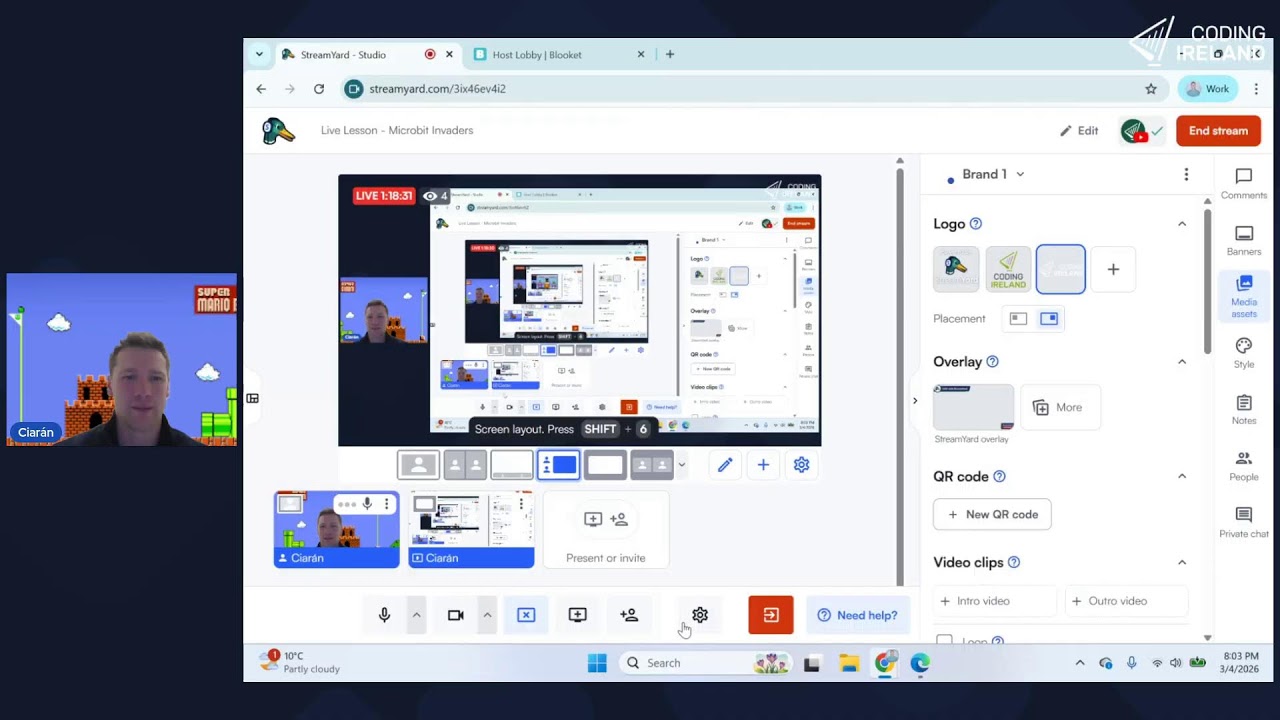The height and width of the screenshot is (720, 1280).
Task: Add an Intro video
Action: 994,601
